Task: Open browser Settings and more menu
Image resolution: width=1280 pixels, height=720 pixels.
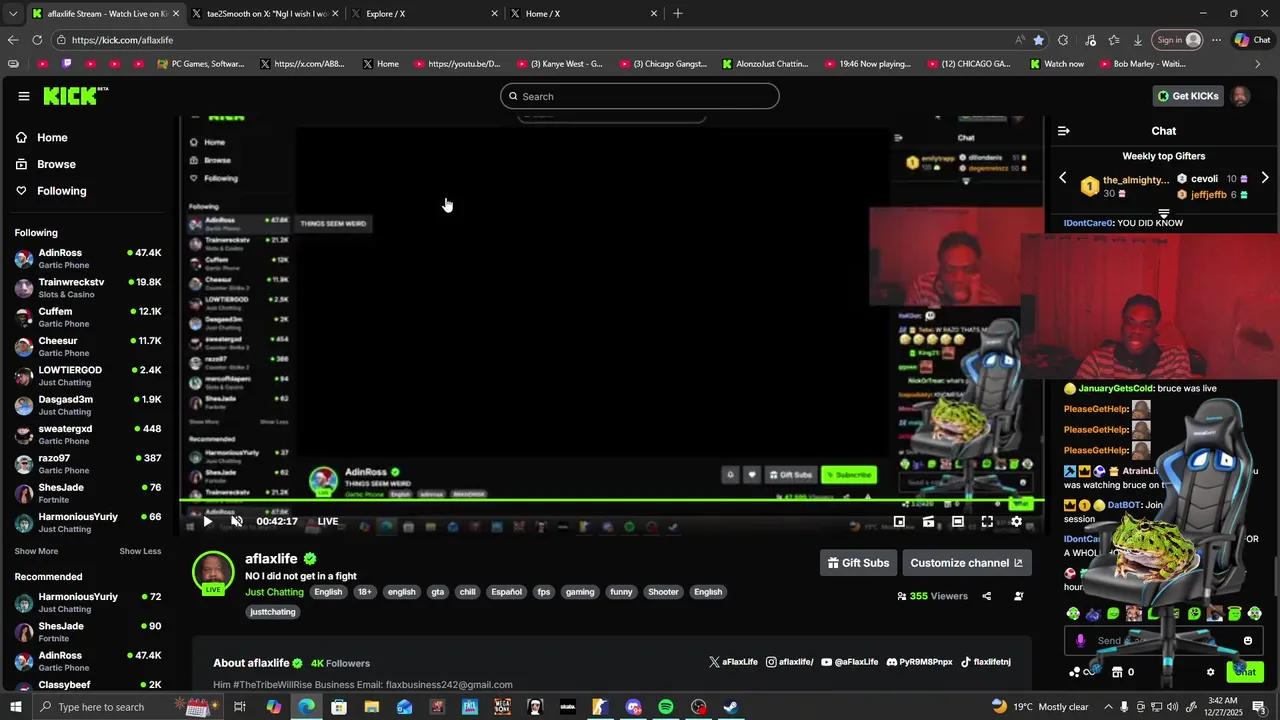Action: pyautogui.click(x=1216, y=40)
